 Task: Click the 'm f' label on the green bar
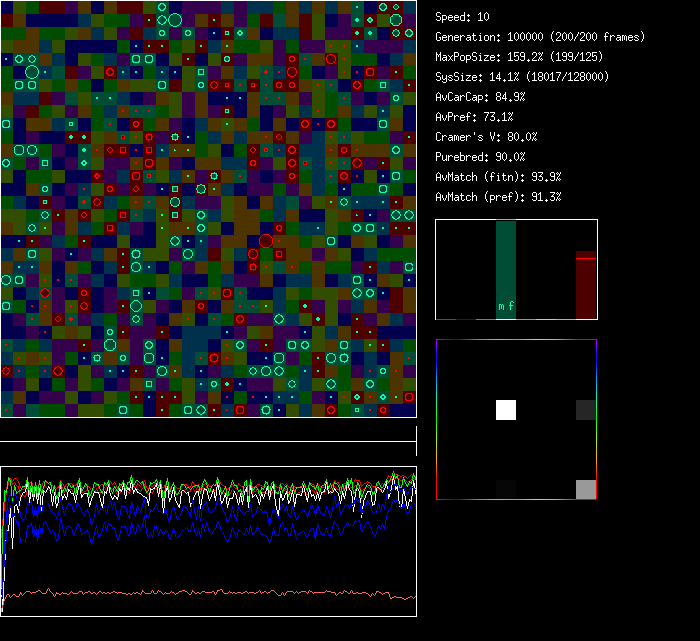click(x=507, y=306)
